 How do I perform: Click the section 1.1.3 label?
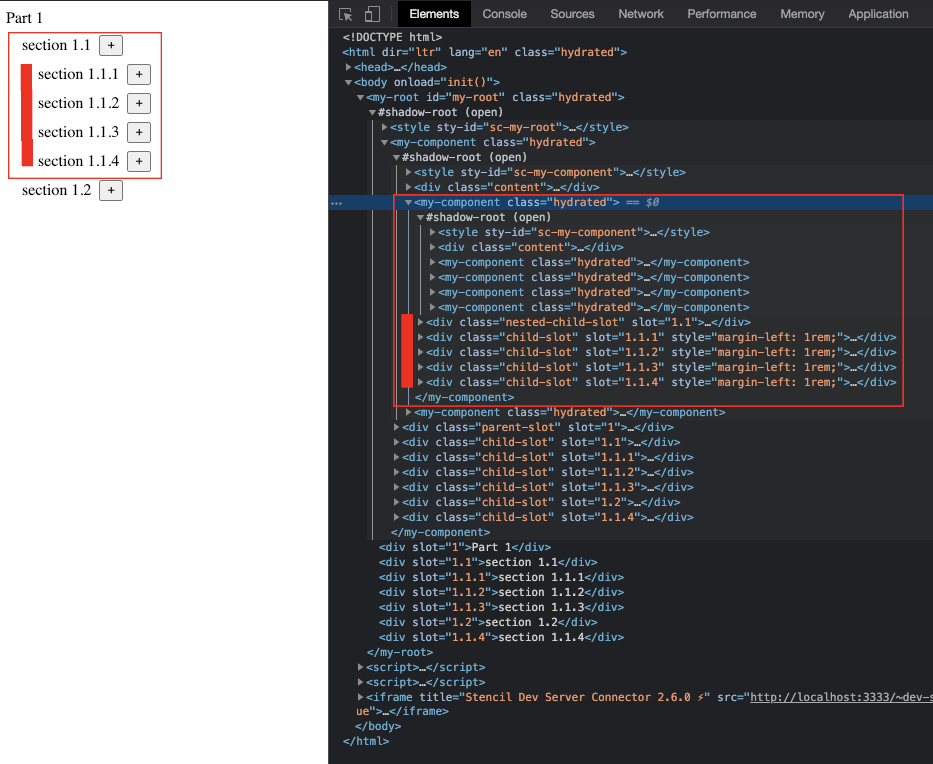(79, 132)
